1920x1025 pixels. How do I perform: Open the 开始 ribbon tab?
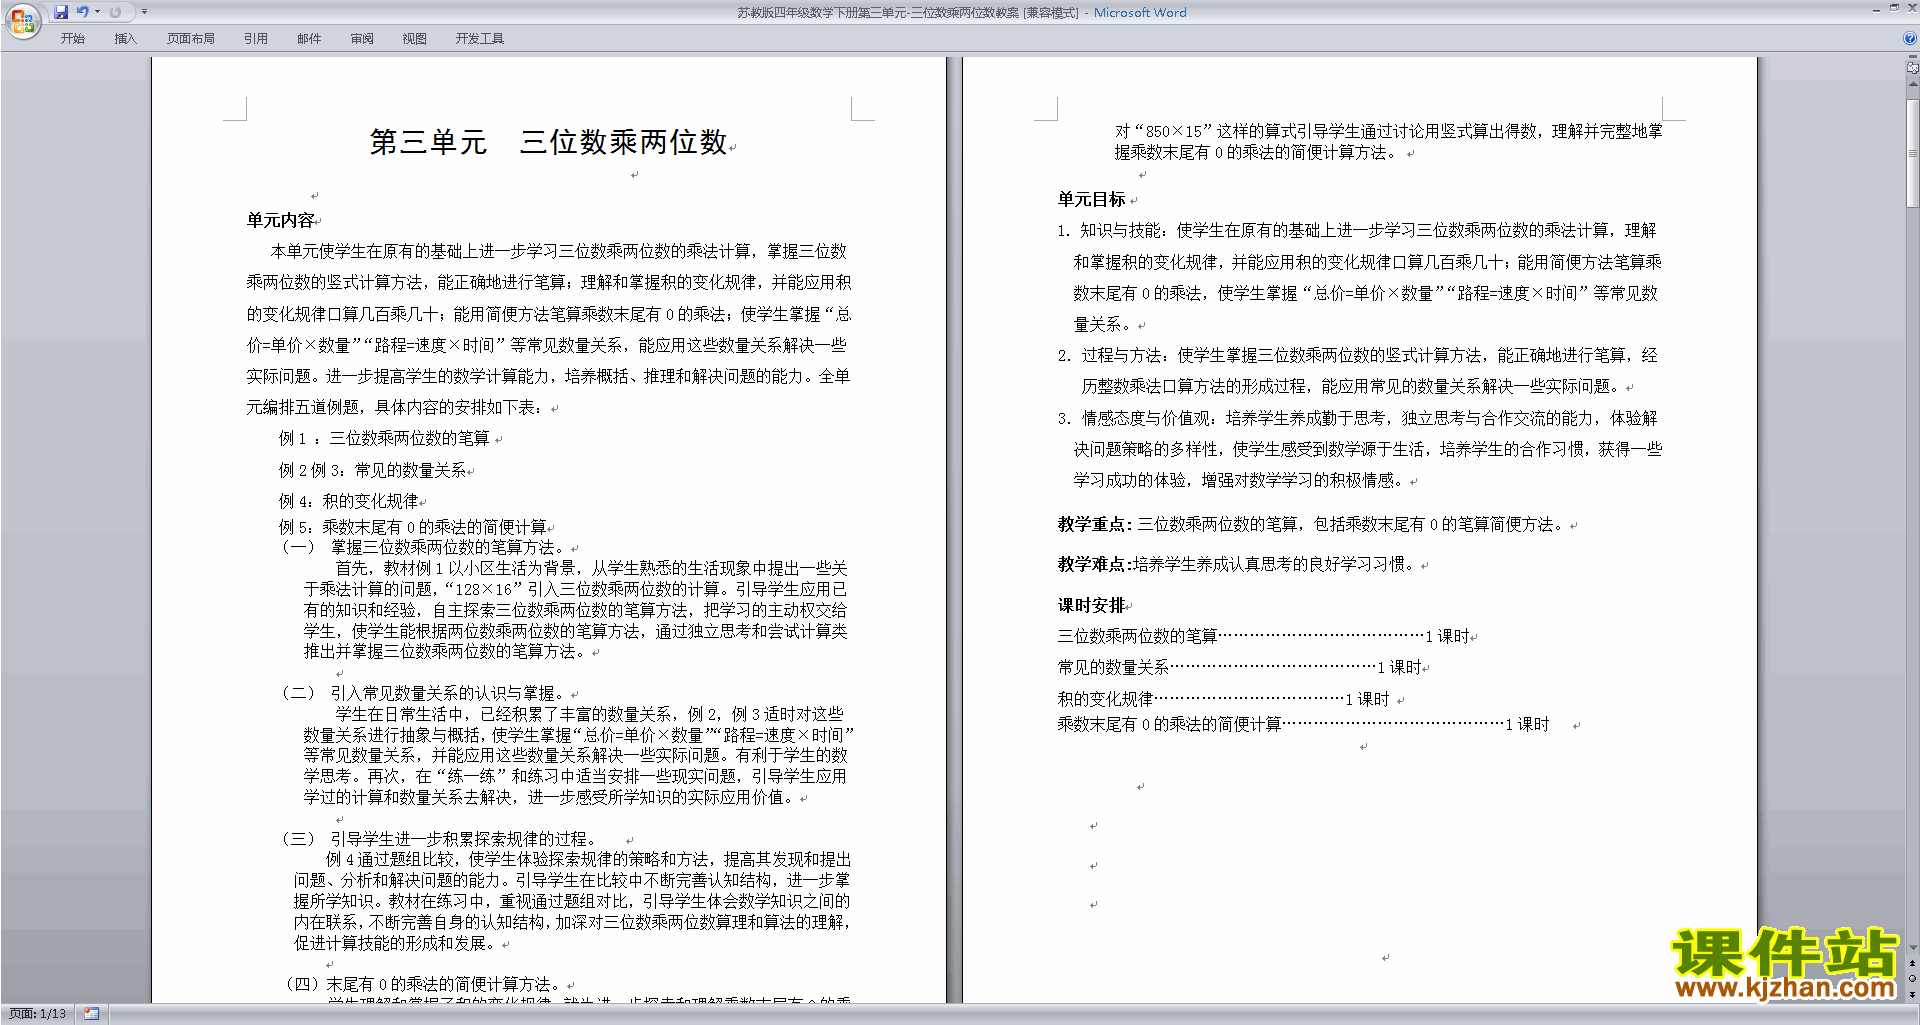pos(72,39)
